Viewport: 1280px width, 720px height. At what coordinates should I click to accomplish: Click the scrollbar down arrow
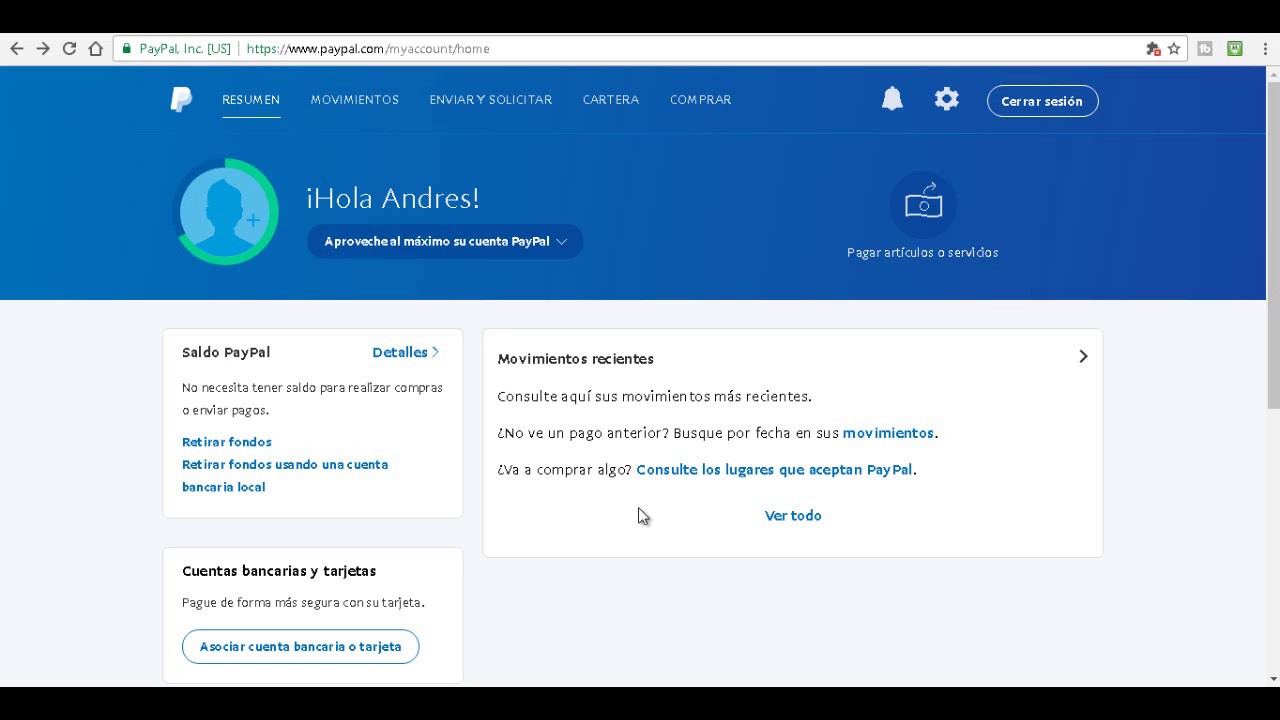pos(1273,679)
